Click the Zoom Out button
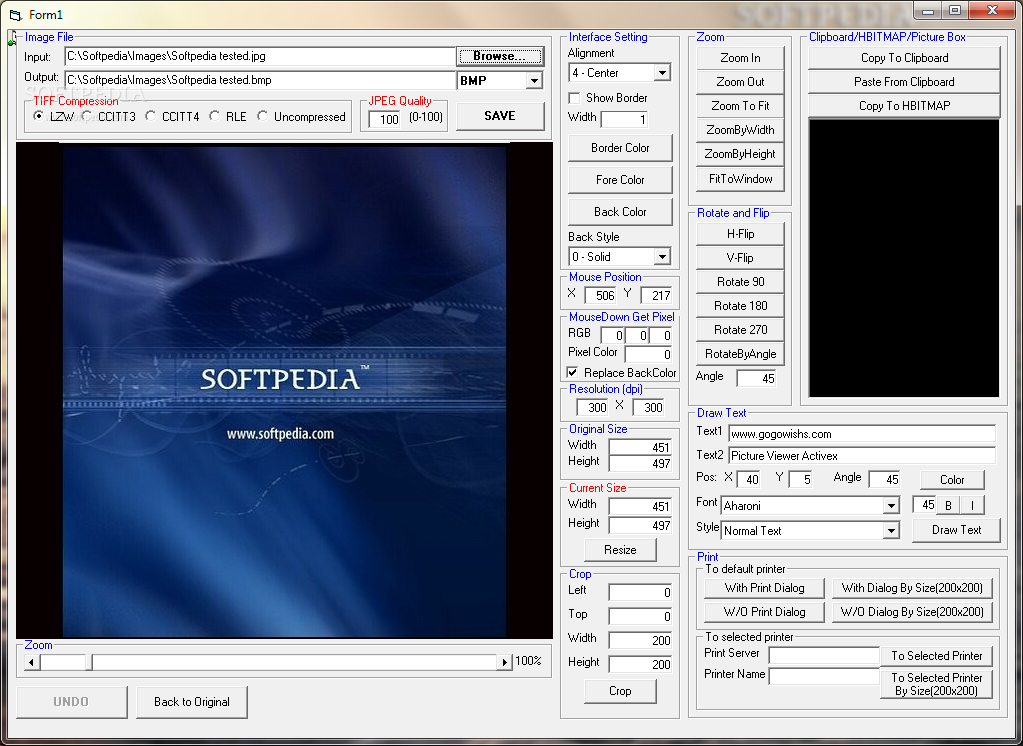This screenshot has height=746, width=1023. [x=740, y=82]
